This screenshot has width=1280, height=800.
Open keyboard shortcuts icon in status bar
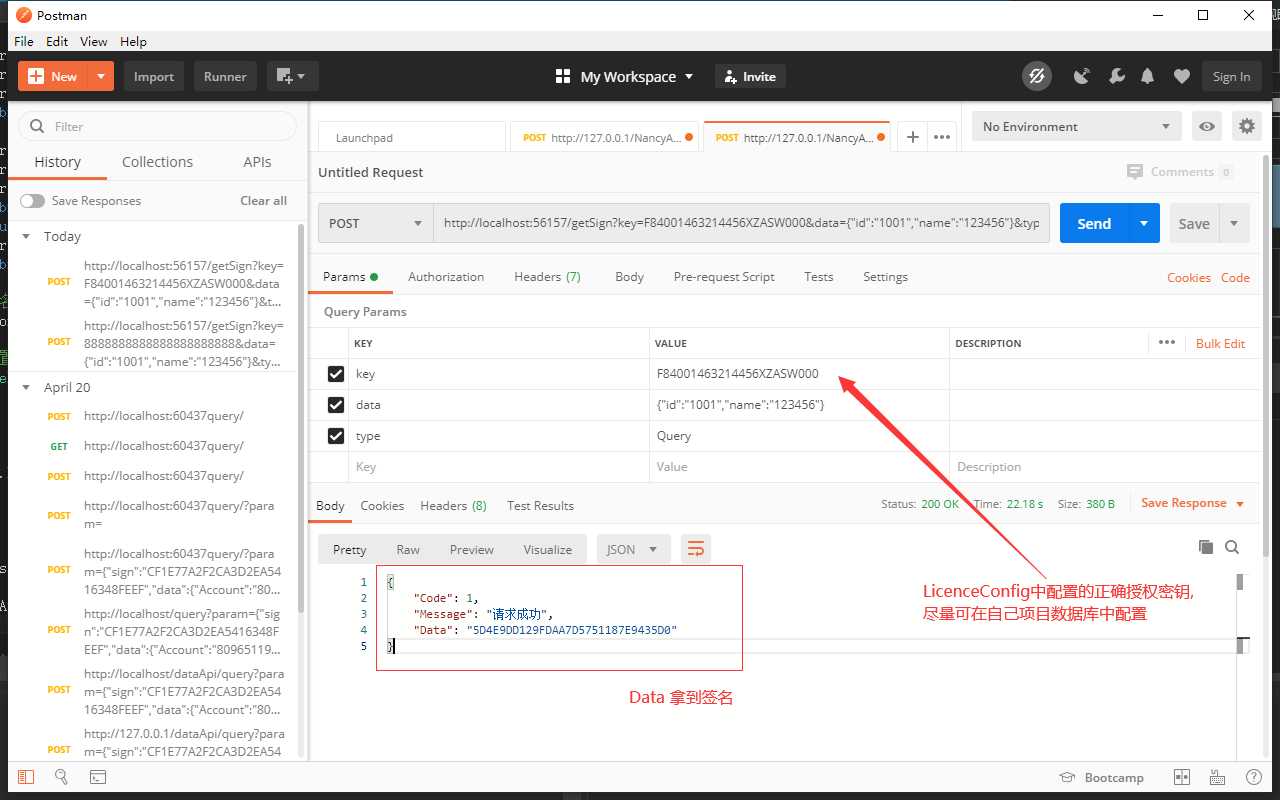pos(1217,777)
